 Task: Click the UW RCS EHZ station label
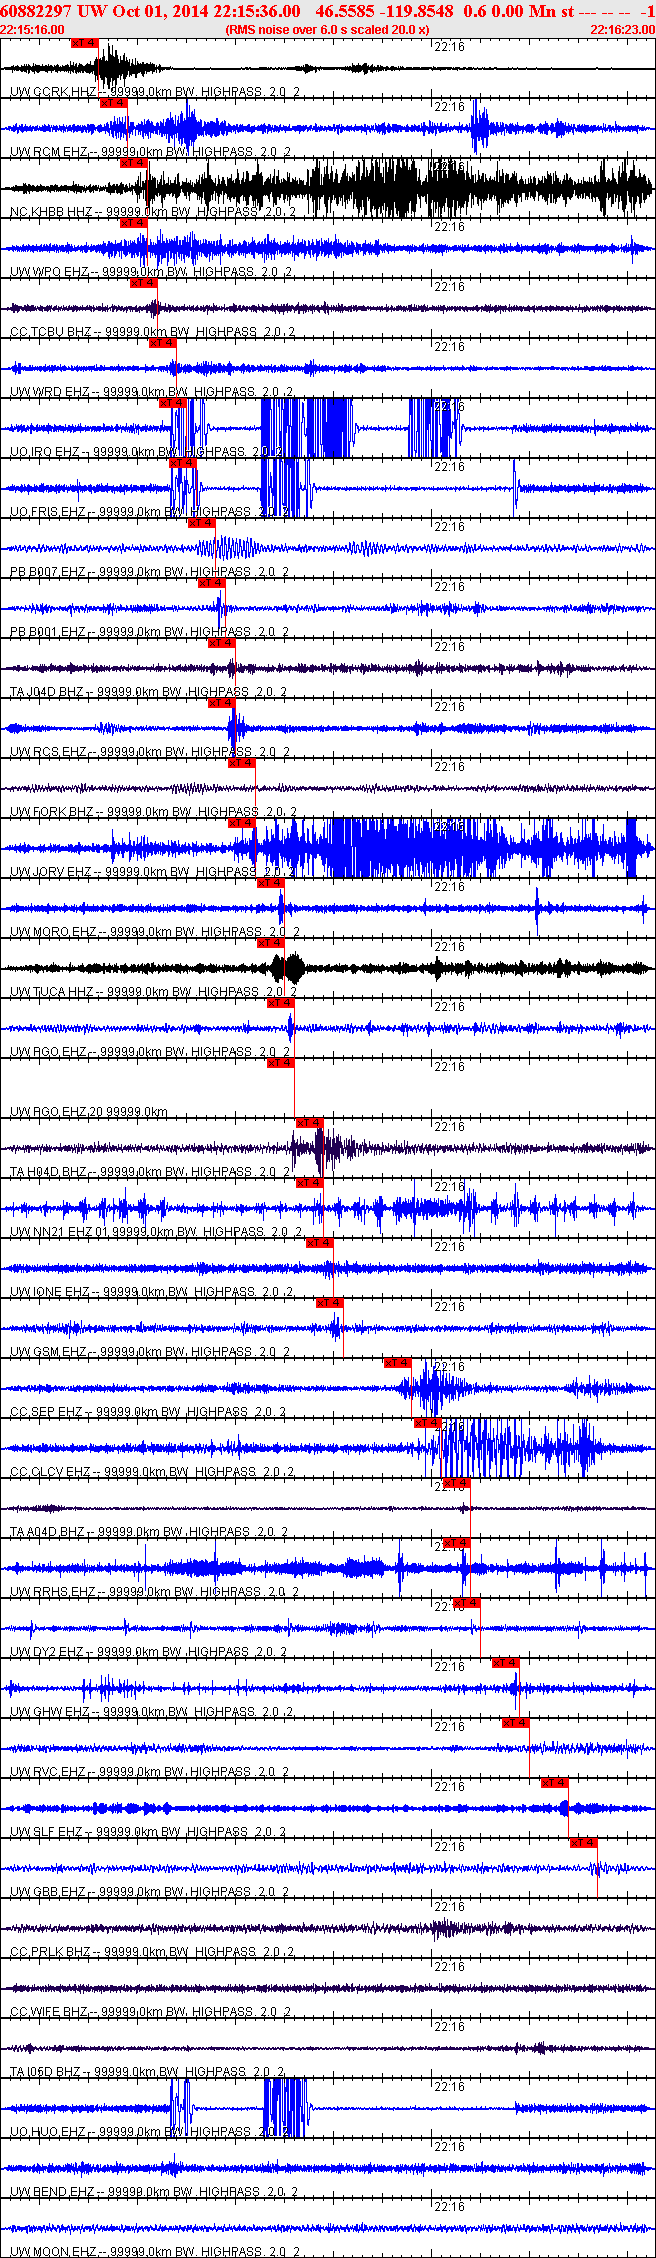149,752
